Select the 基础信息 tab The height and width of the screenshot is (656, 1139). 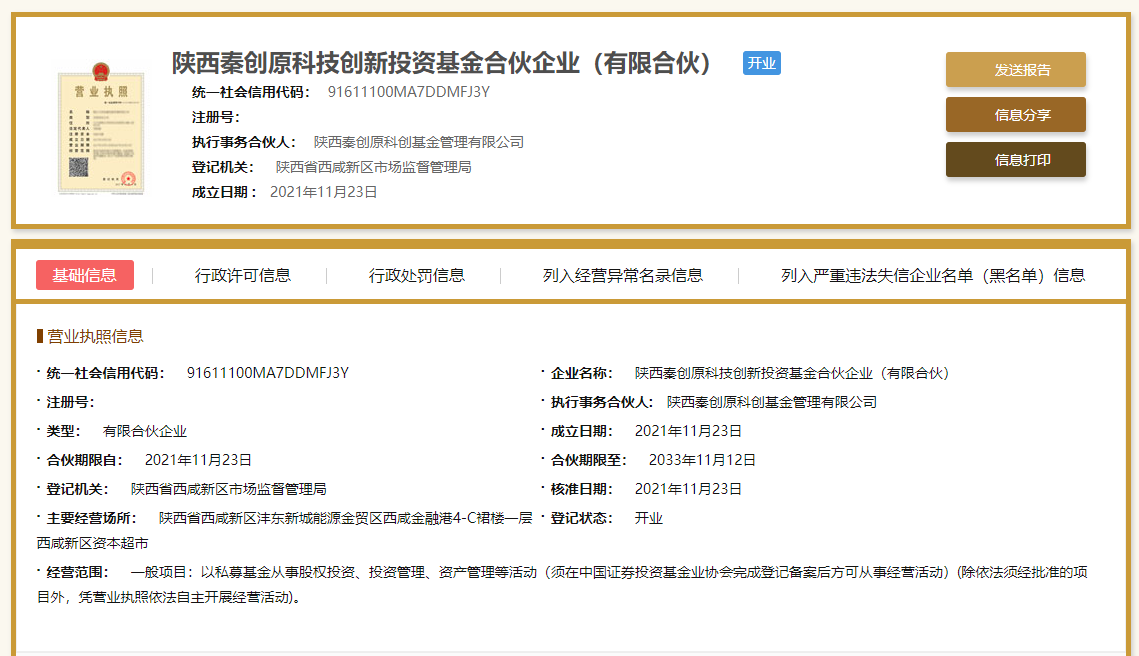pos(85,275)
